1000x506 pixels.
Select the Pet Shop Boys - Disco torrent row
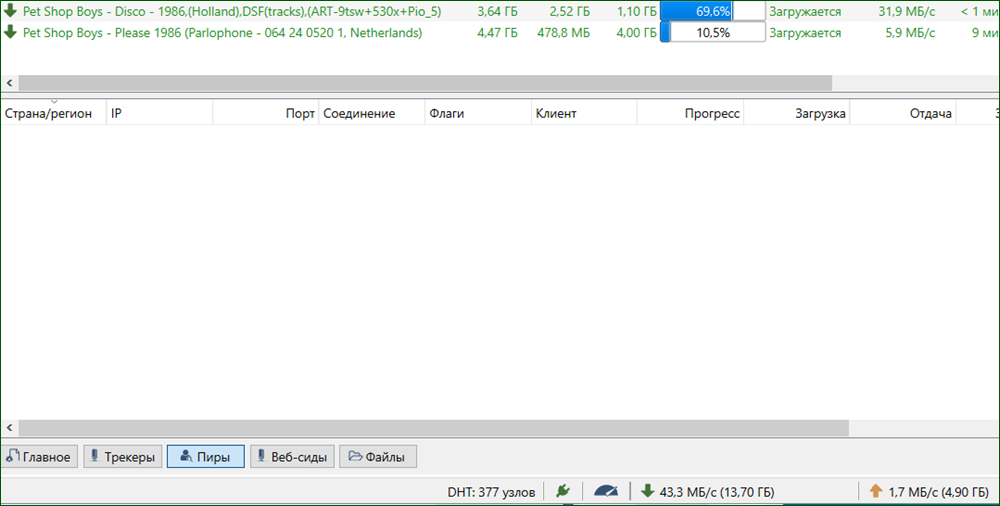click(500, 11)
